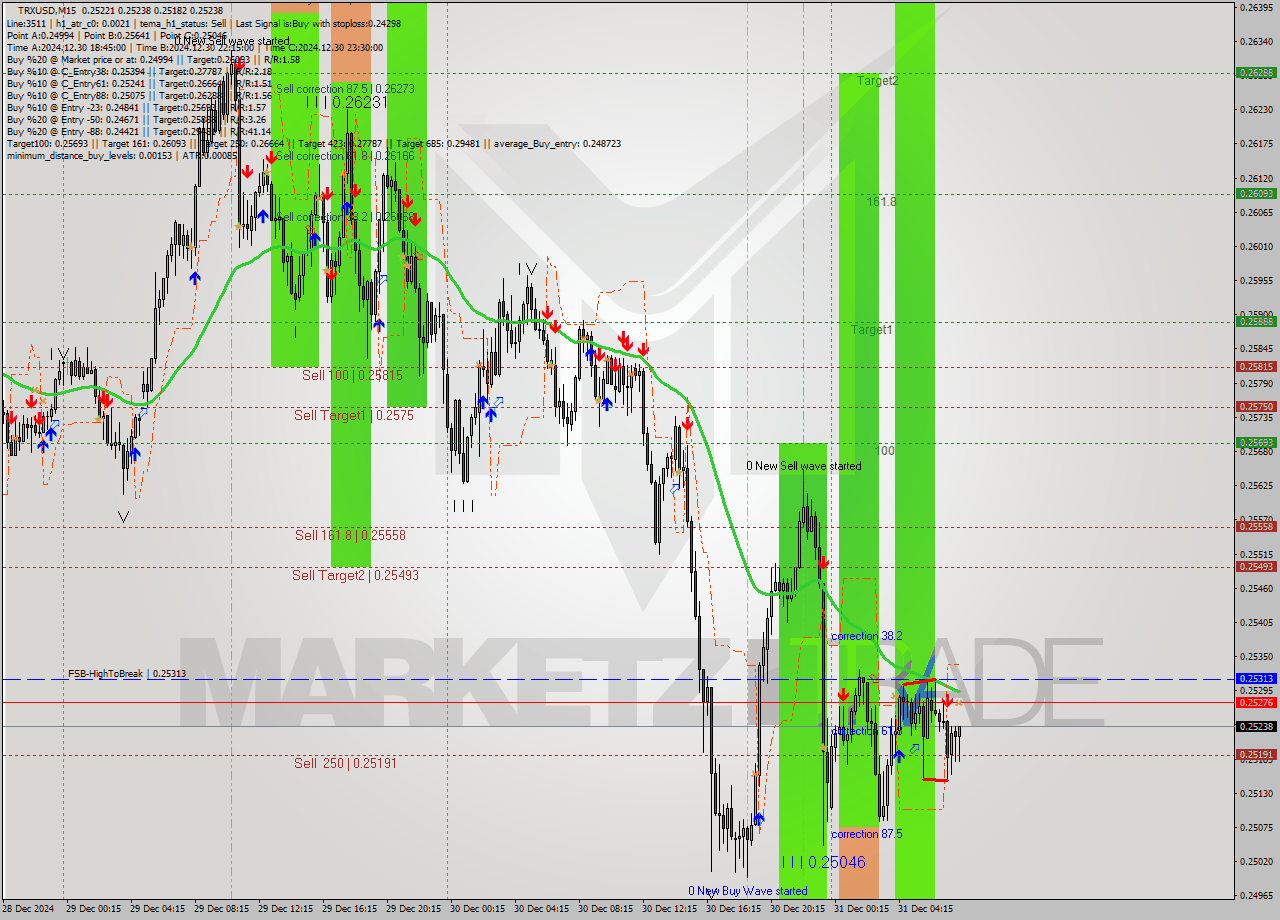Image resolution: width=1280 pixels, height=920 pixels.
Task: Click the 0.26395 price axis value
Action: (x=1256, y=7)
